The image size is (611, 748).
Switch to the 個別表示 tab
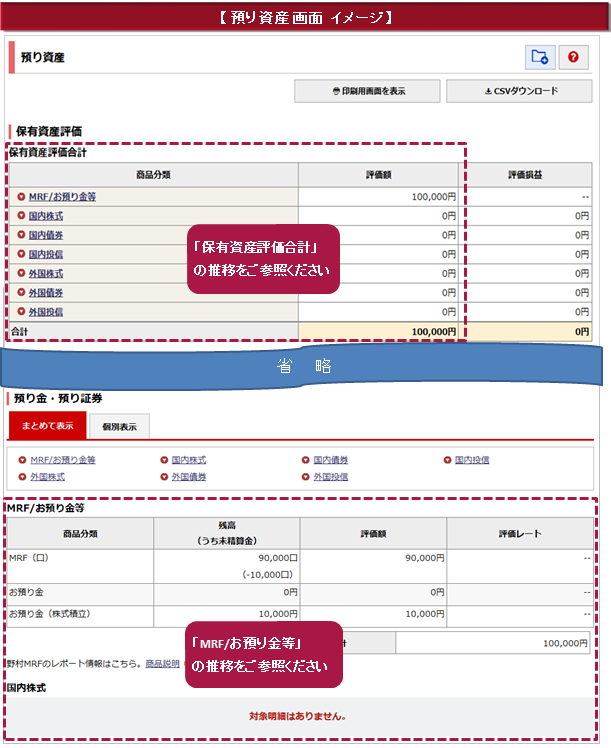point(120,427)
